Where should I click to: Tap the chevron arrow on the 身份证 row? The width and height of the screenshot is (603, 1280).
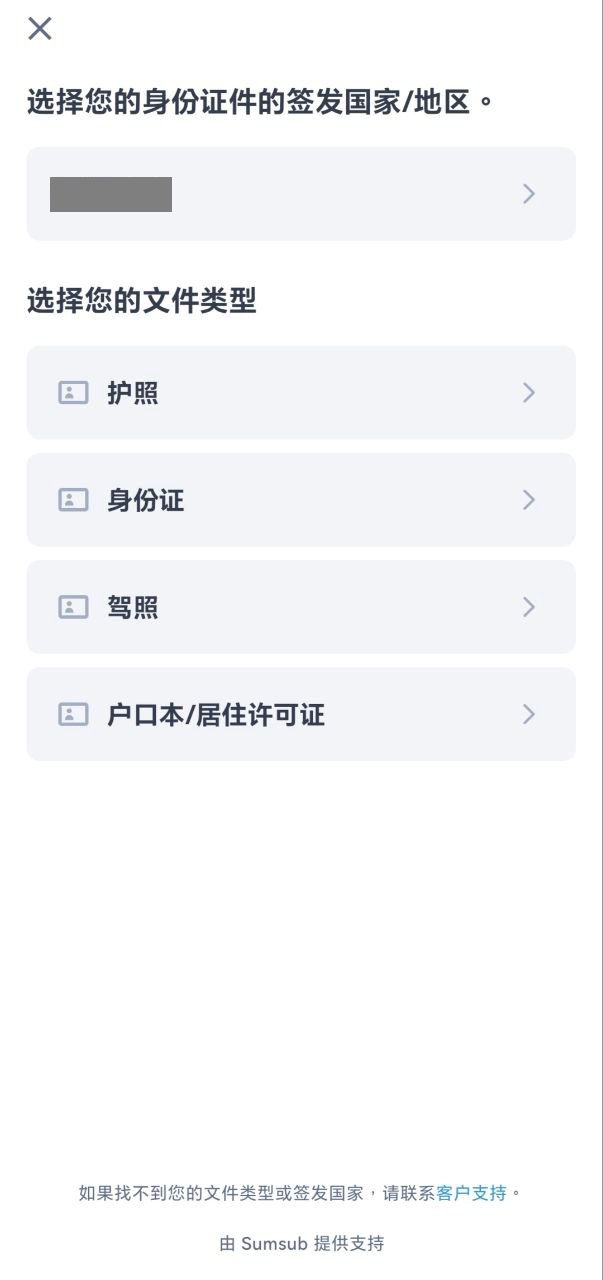point(529,500)
